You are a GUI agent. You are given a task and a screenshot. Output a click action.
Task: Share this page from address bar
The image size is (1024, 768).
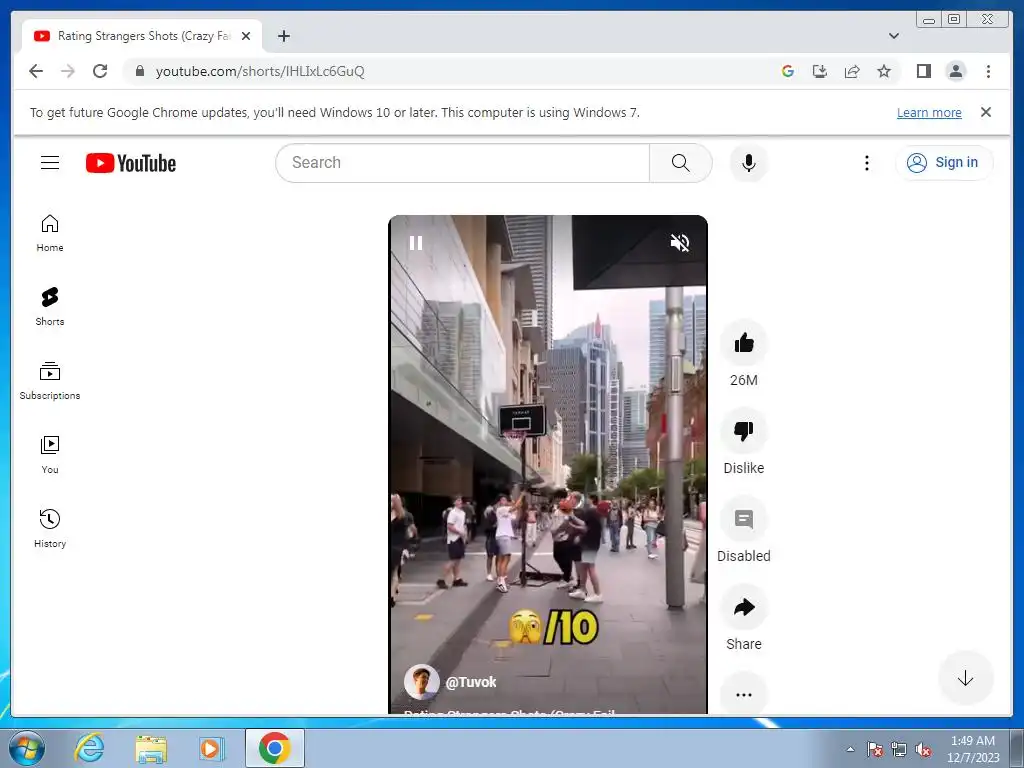pyautogui.click(x=852, y=71)
